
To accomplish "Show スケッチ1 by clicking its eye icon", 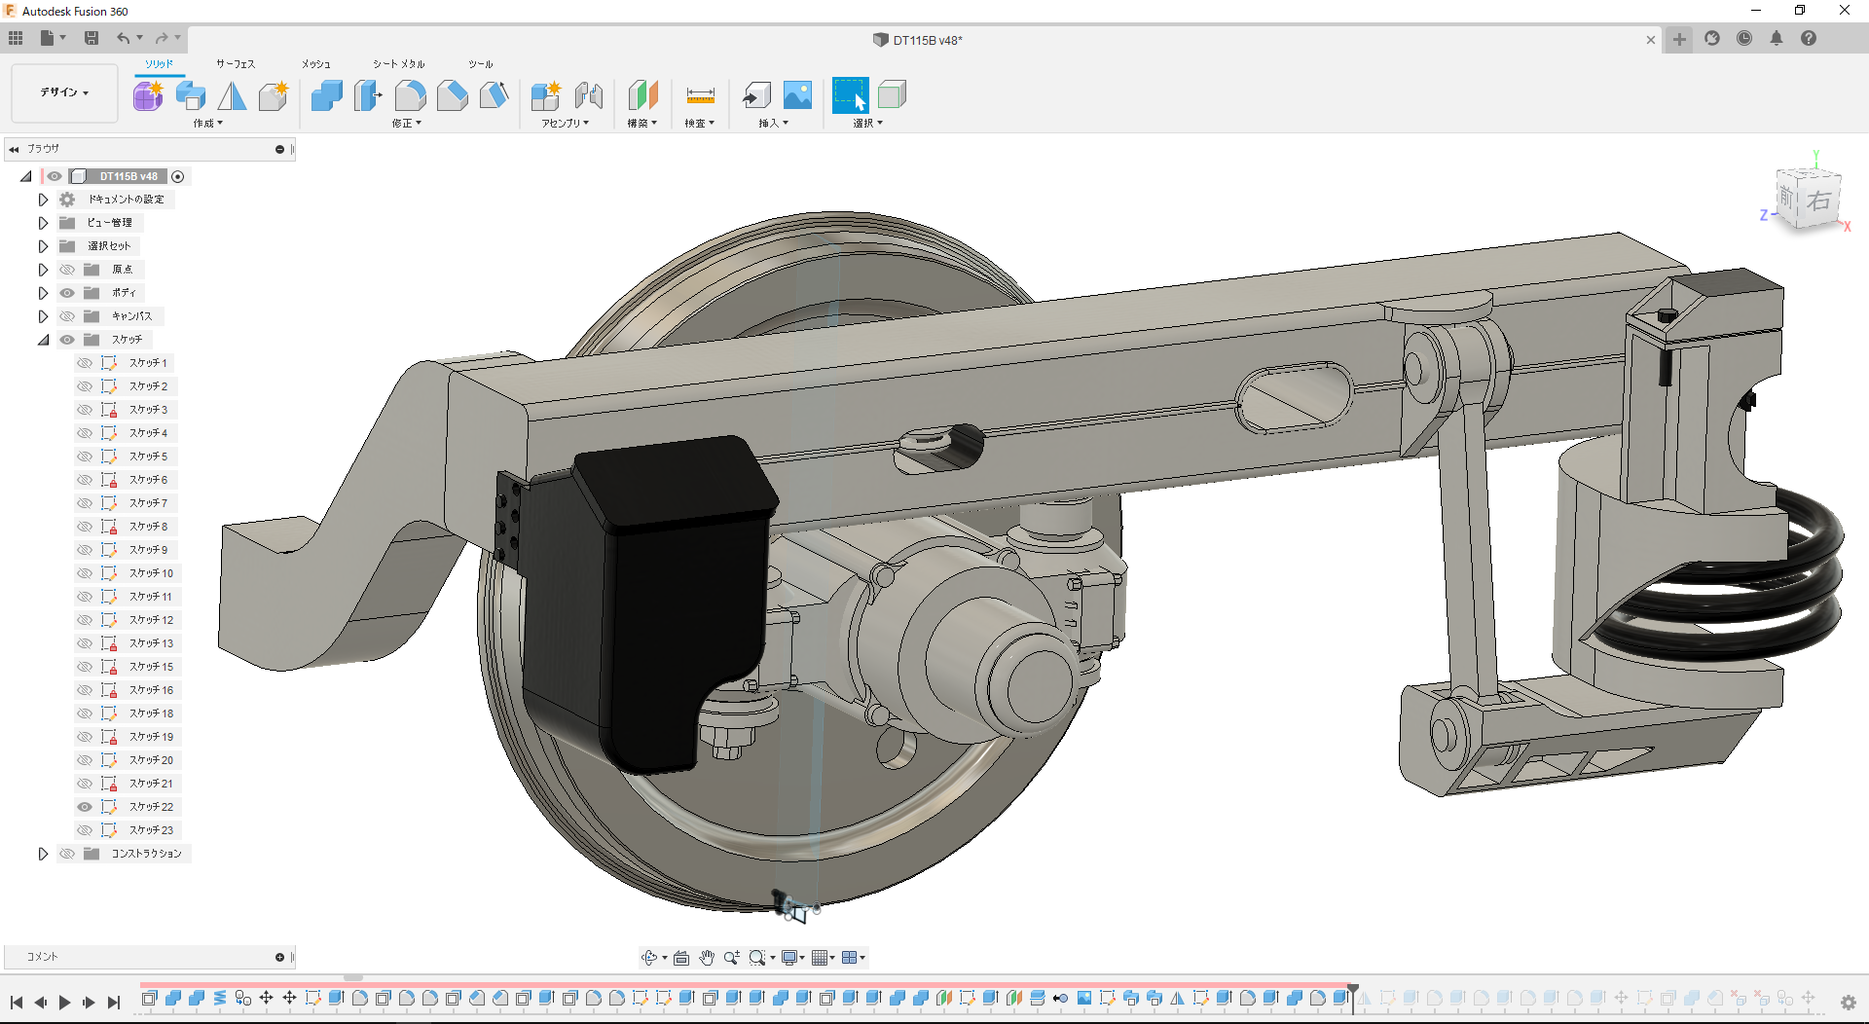I will (x=85, y=363).
